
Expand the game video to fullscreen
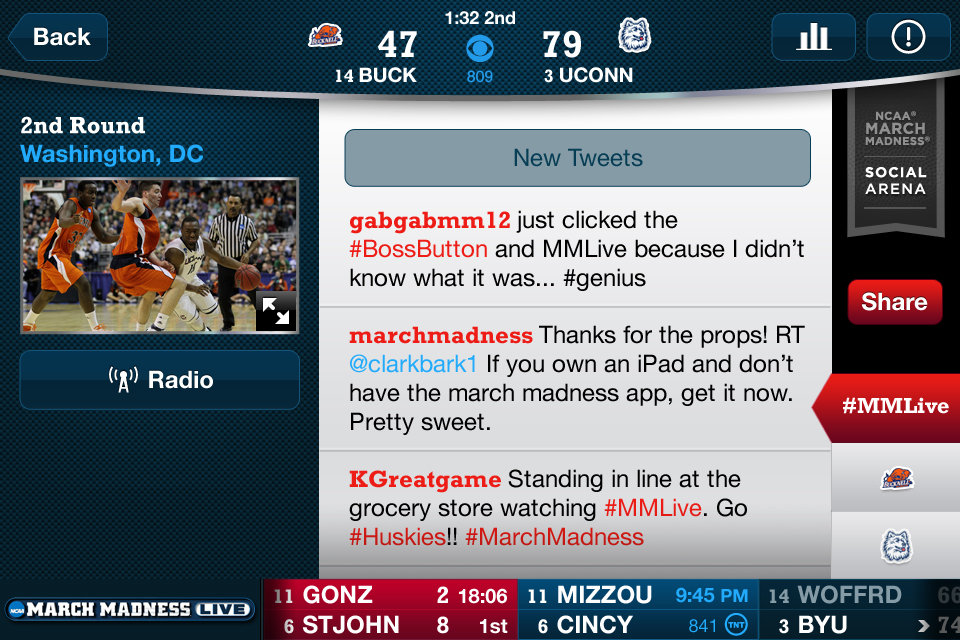pos(276,311)
